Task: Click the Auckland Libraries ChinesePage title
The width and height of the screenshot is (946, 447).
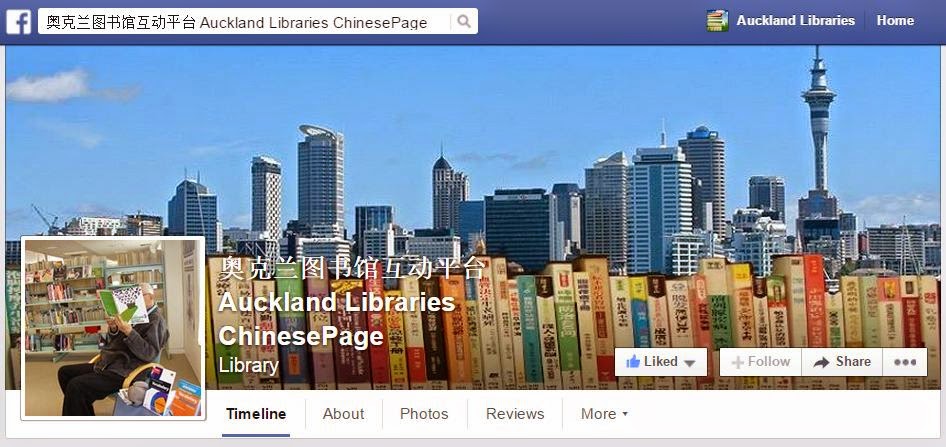Action: point(337,319)
